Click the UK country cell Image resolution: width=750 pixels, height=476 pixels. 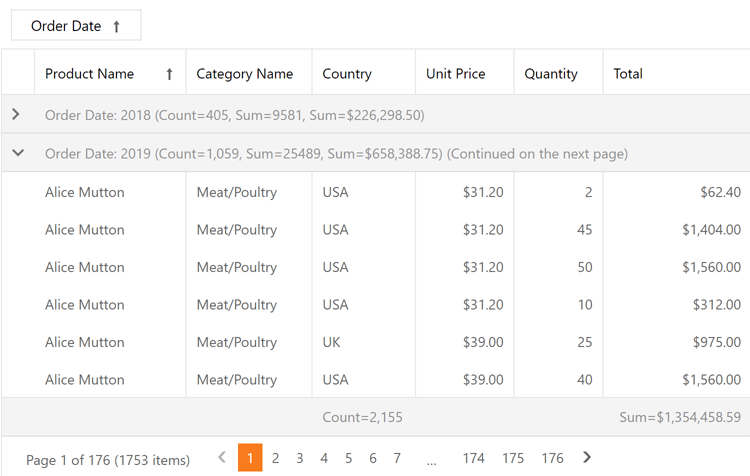coord(332,342)
